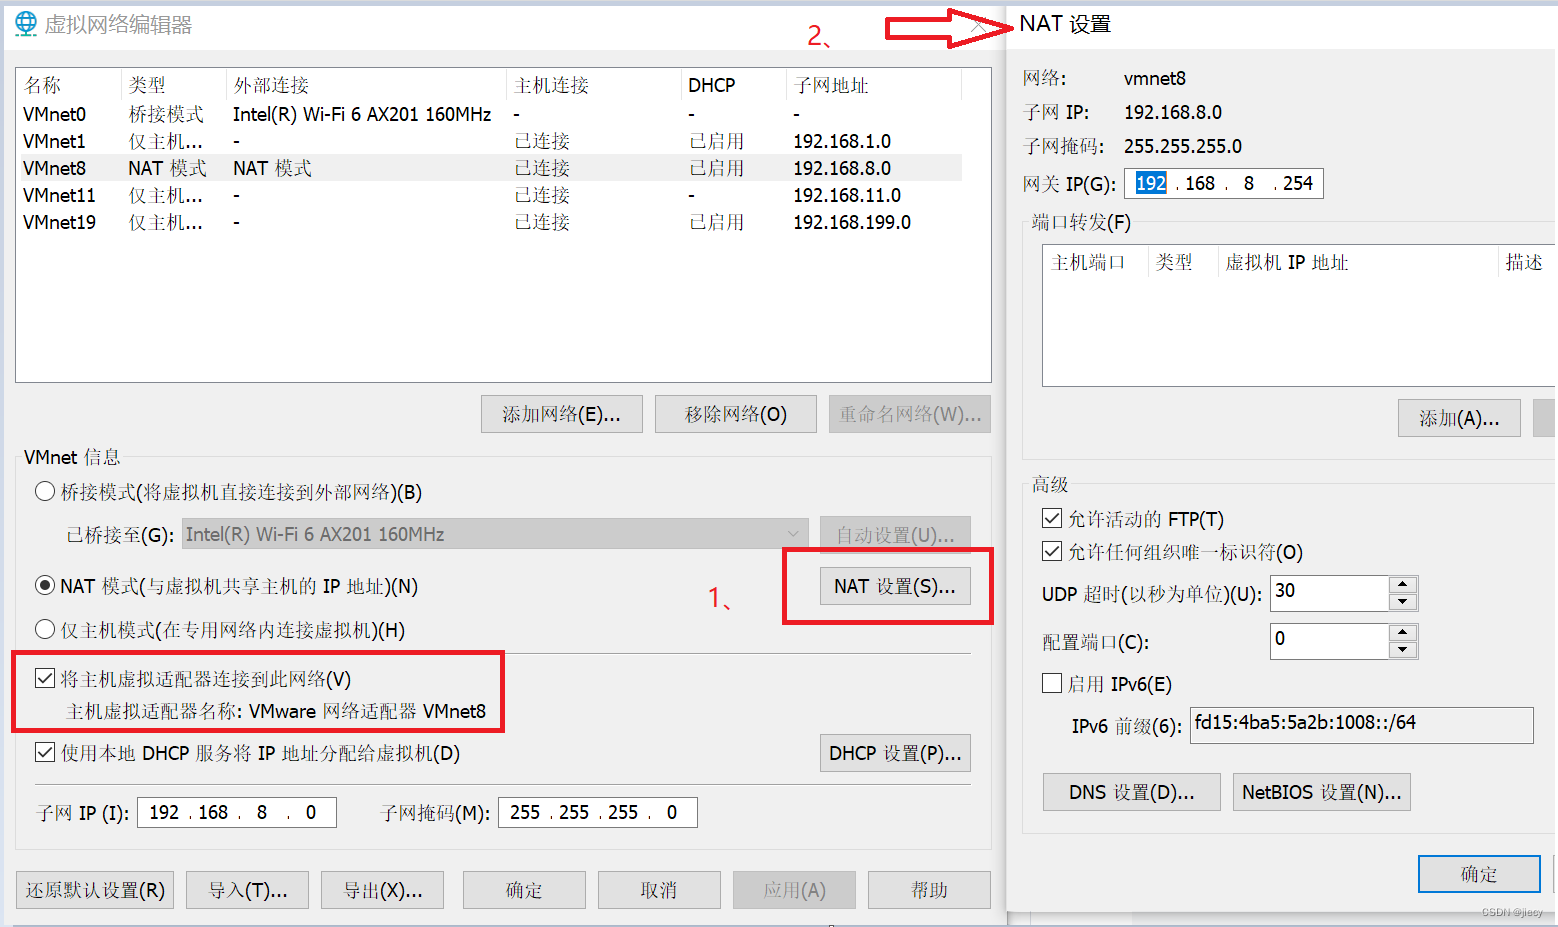Click the UDP 超时 value field
This screenshot has width=1558, height=927.
tap(1330, 592)
